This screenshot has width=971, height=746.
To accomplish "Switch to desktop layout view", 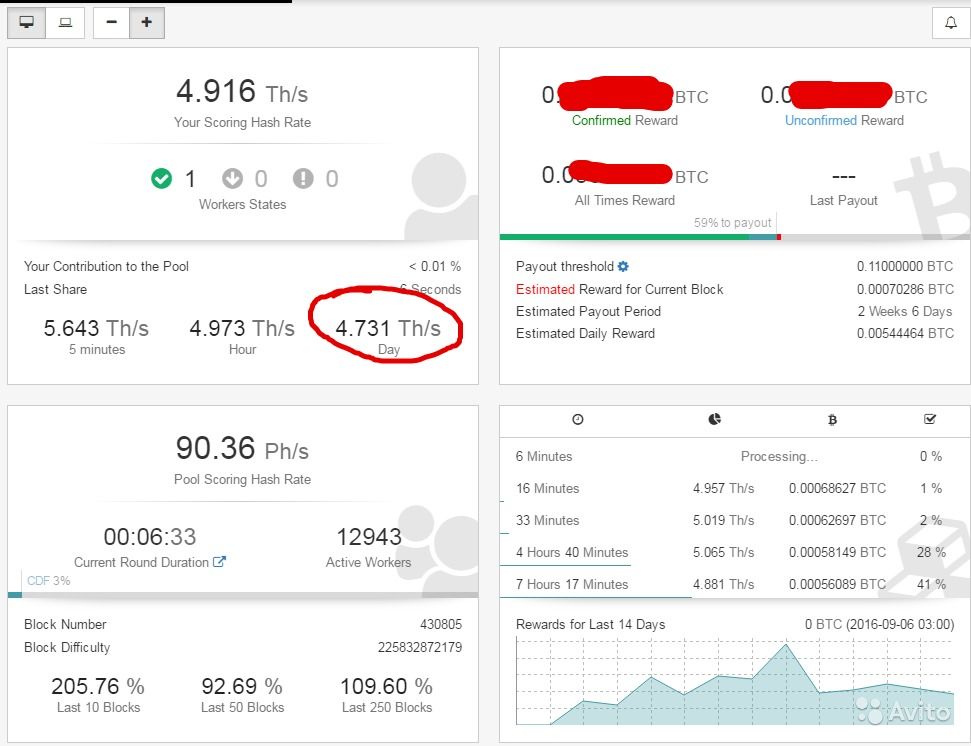I will point(27,22).
